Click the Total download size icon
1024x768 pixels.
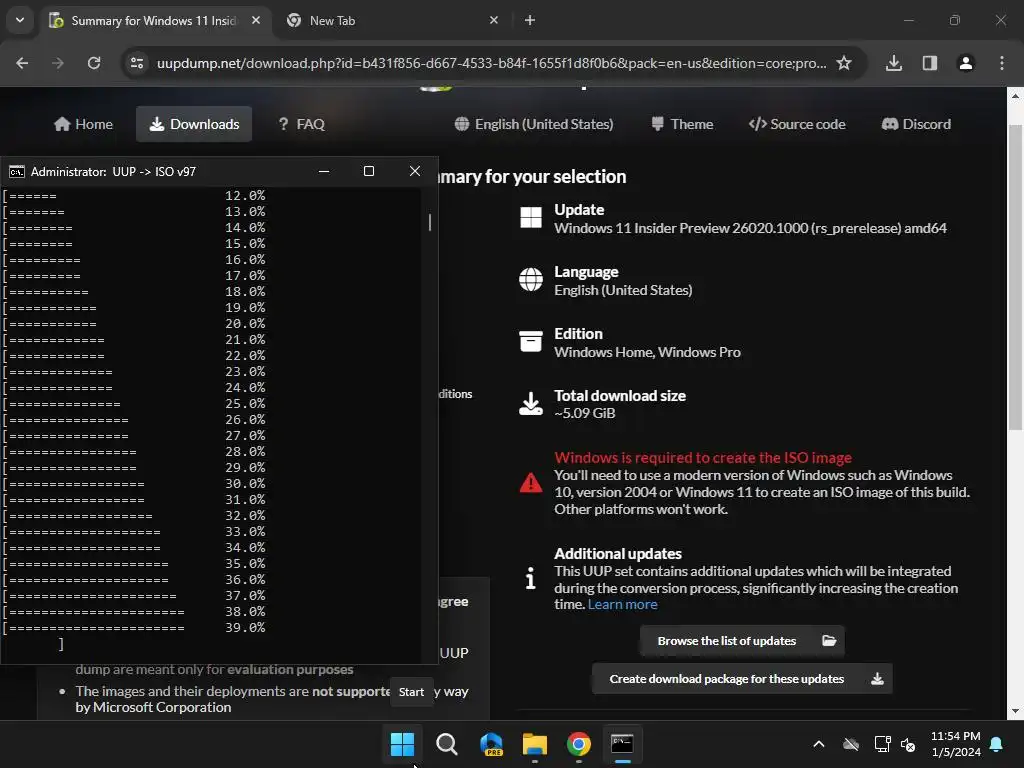pos(530,404)
